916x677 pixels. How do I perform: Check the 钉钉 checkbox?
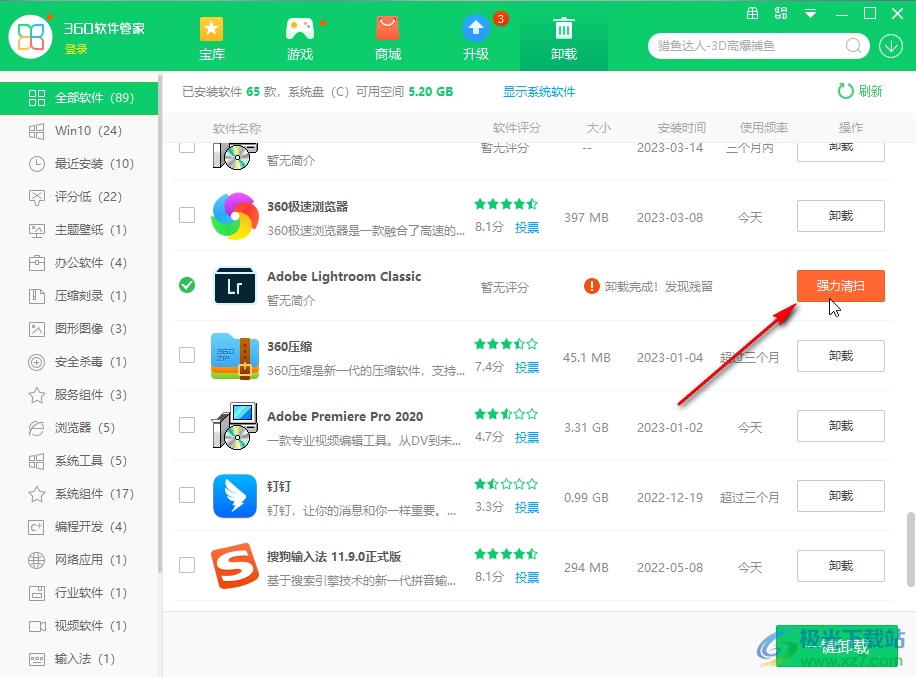click(187, 495)
